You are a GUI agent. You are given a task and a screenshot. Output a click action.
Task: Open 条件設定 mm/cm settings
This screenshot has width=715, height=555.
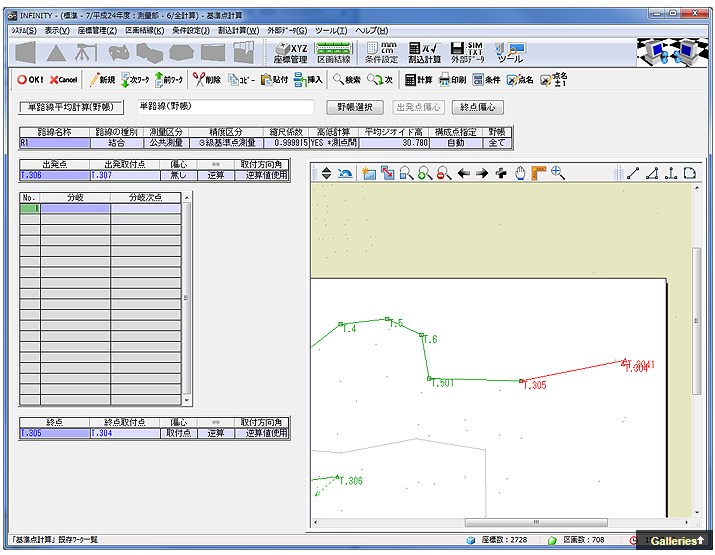(x=381, y=53)
